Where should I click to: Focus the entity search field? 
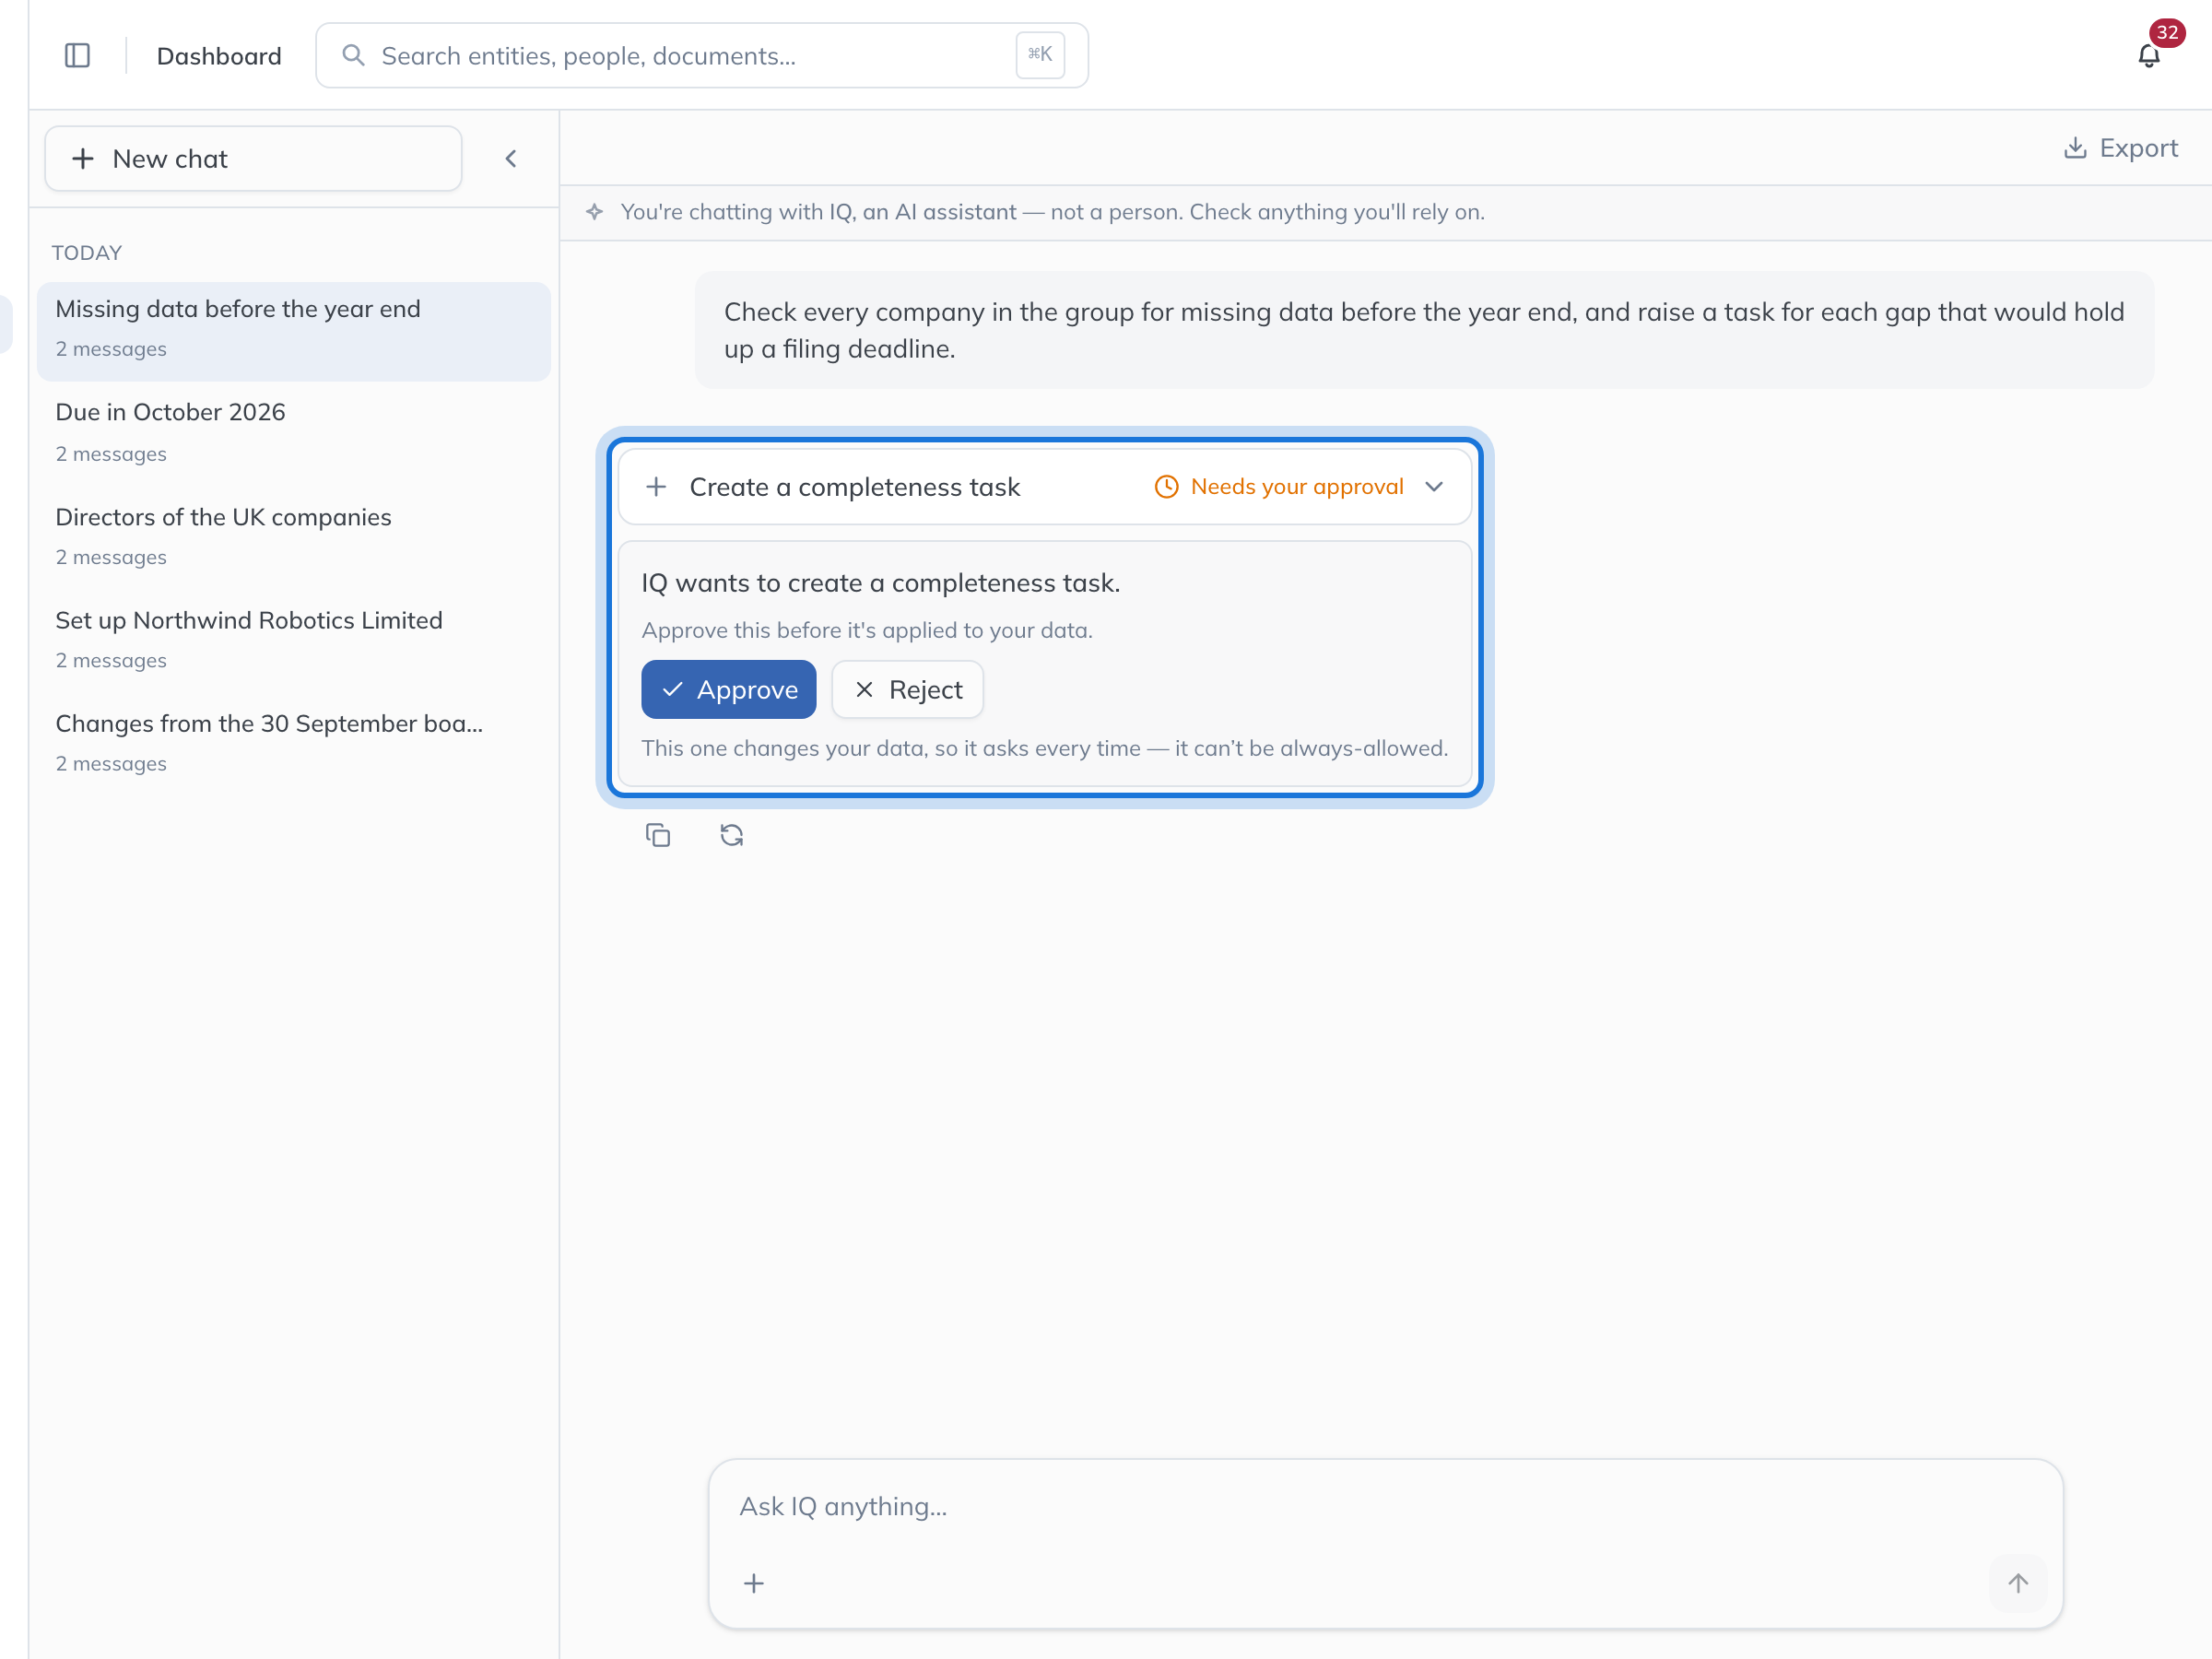(x=702, y=55)
